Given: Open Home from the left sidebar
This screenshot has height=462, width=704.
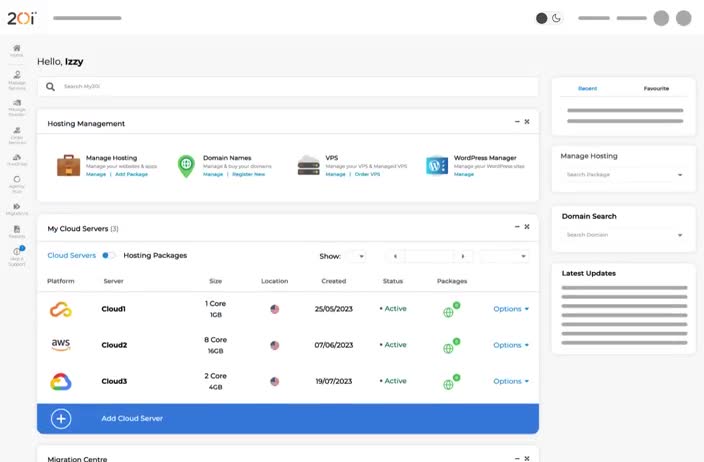Looking at the screenshot, I should 16,50.
